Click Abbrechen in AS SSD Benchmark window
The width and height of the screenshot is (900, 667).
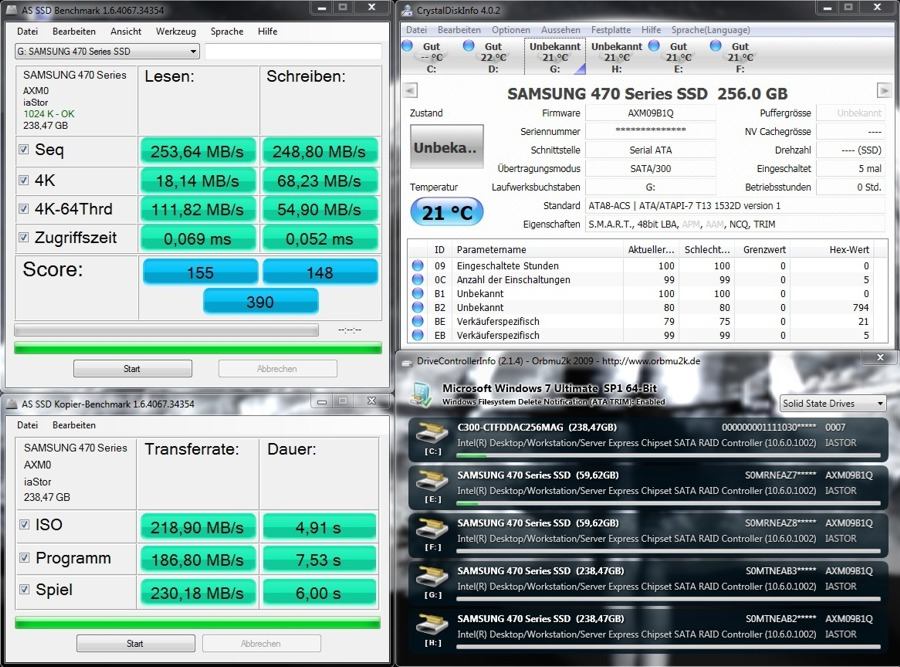pos(278,369)
